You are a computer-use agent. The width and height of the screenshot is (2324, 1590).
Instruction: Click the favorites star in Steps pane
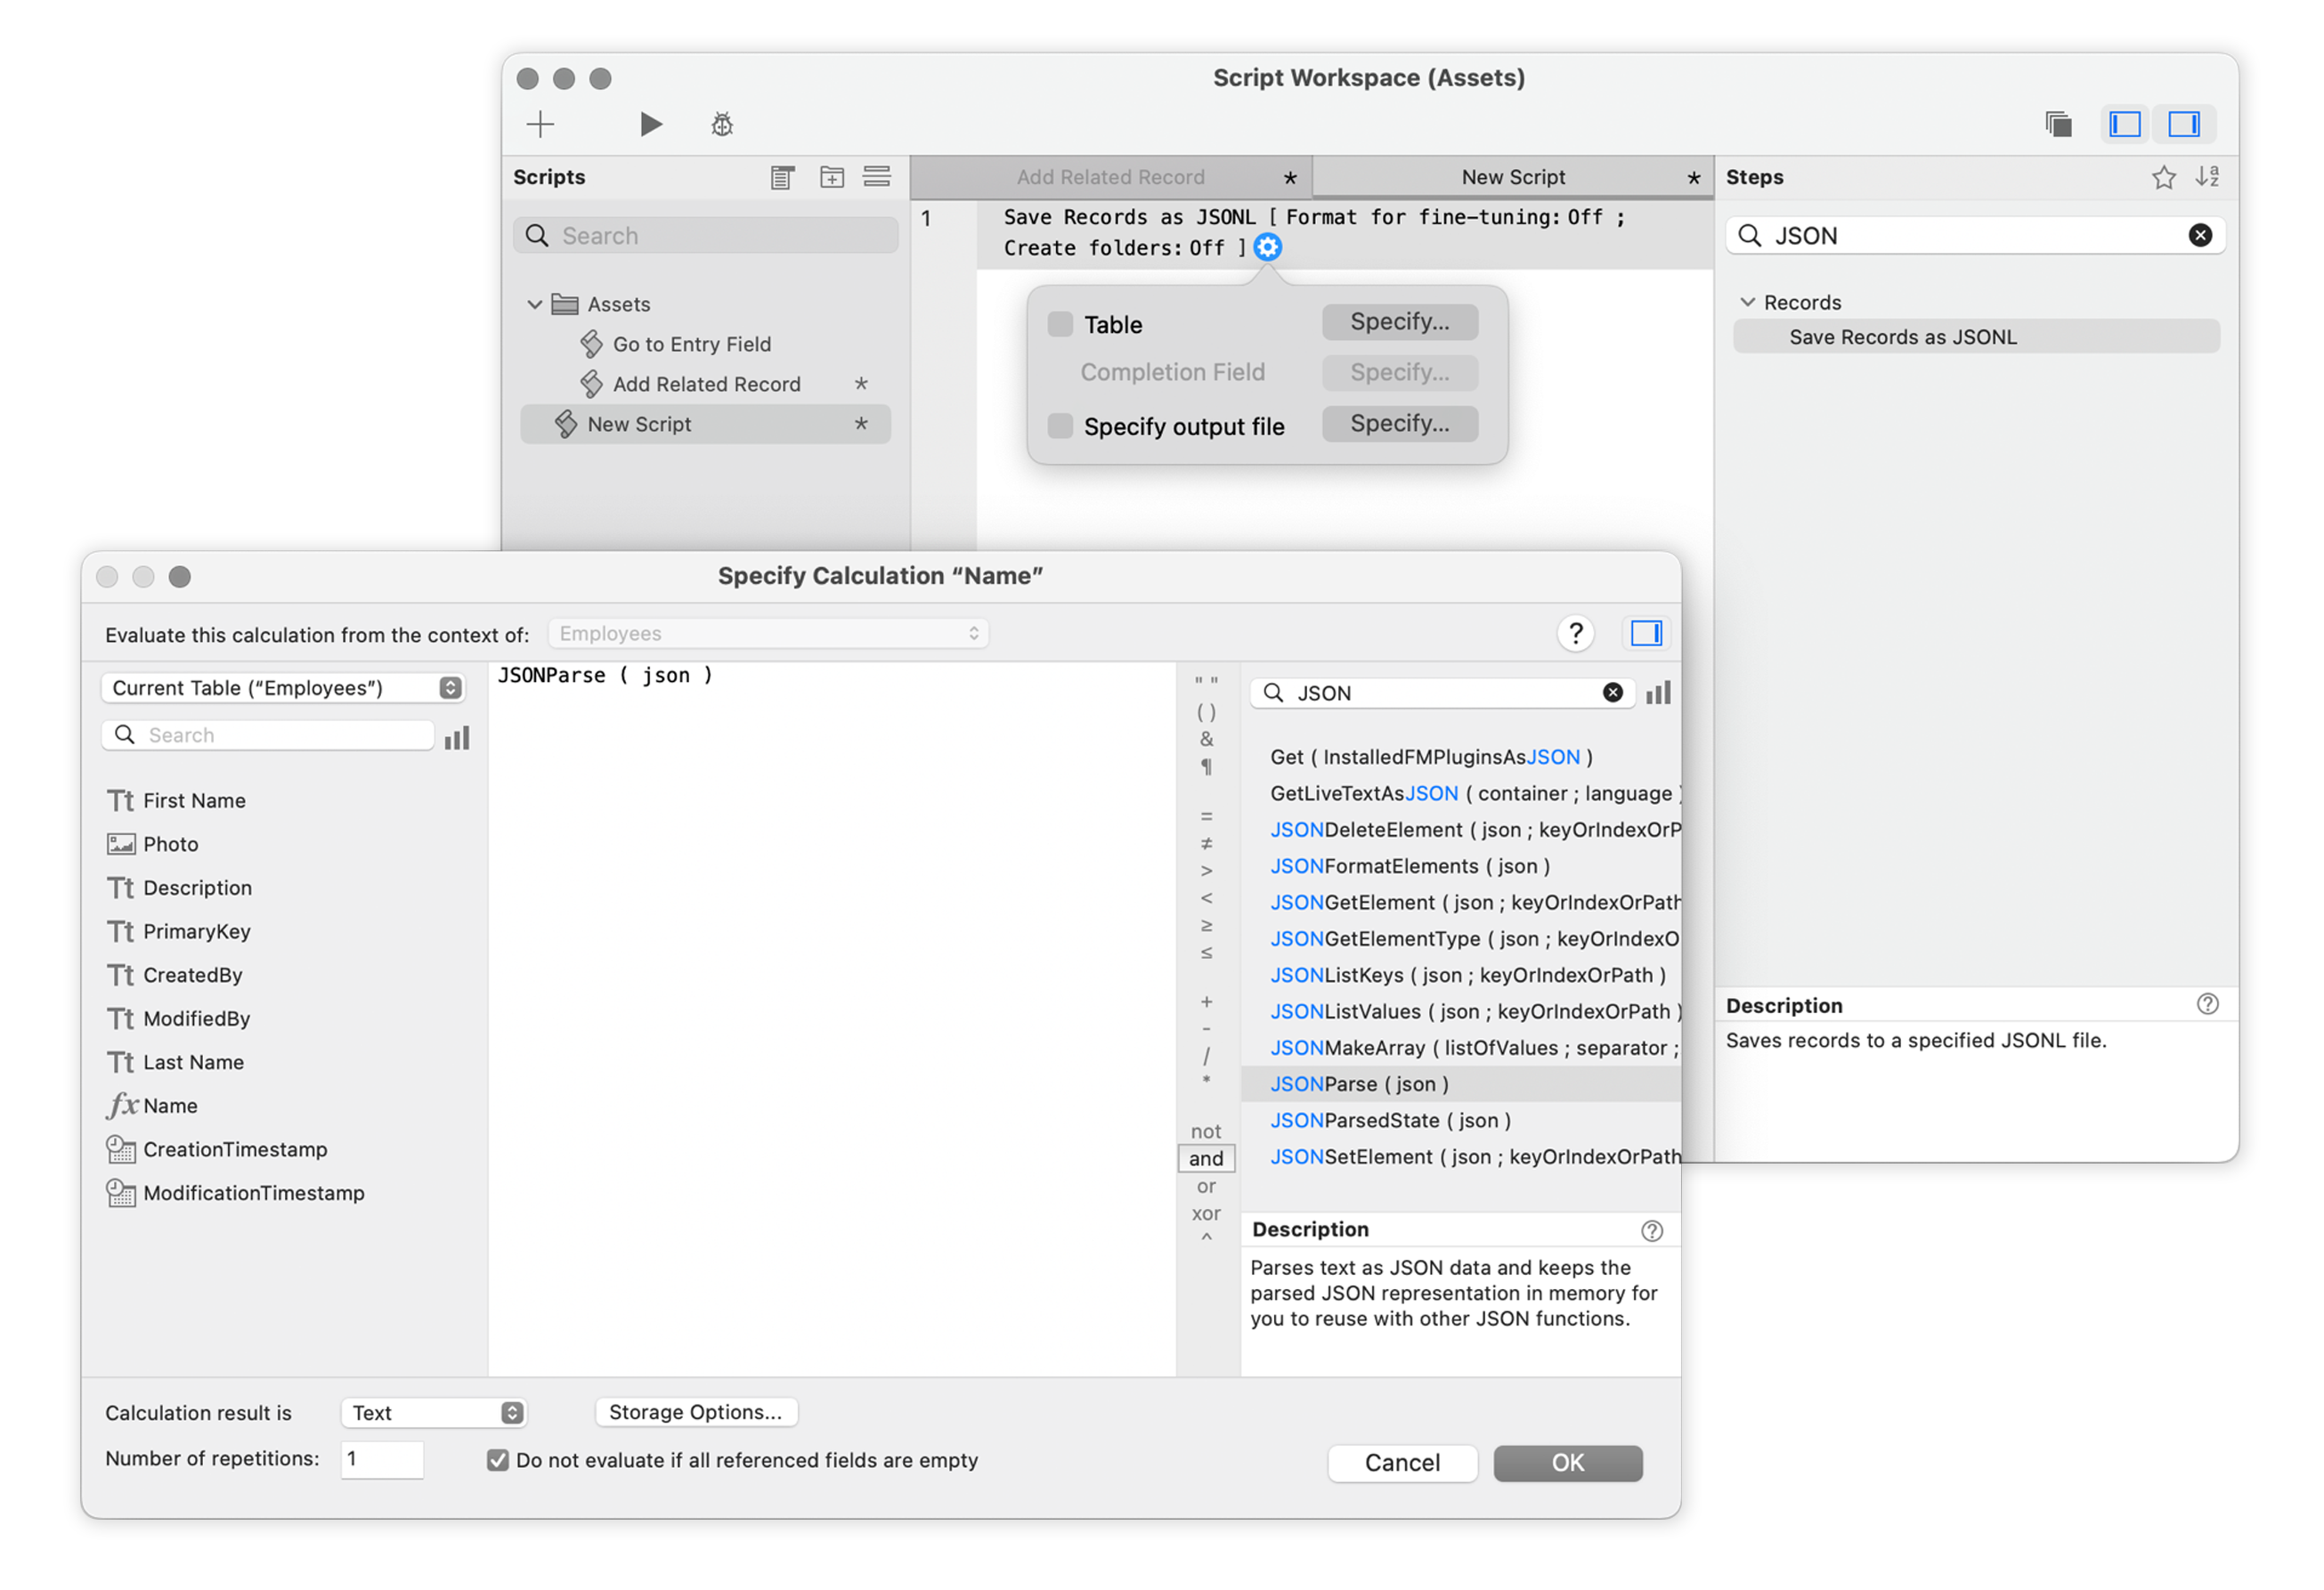click(x=2163, y=177)
